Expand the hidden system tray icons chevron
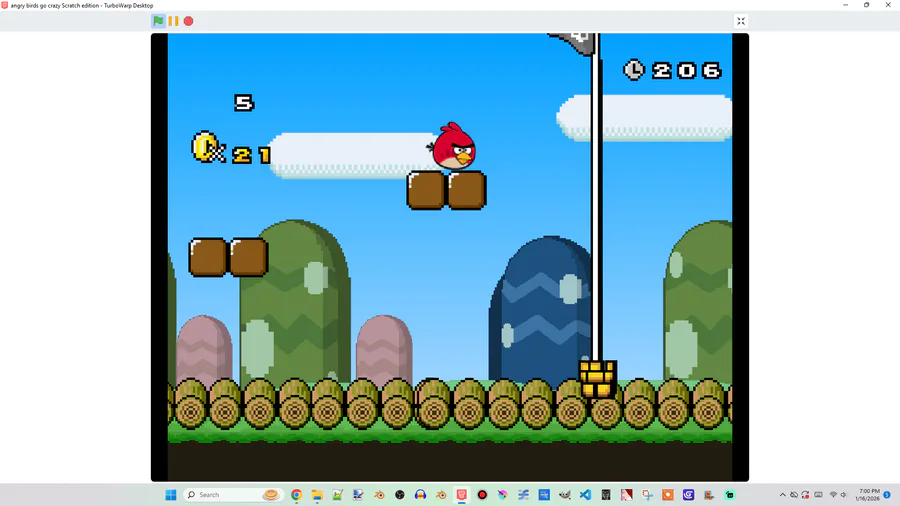Image resolution: width=900 pixels, height=506 pixels. tap(782, 495)
